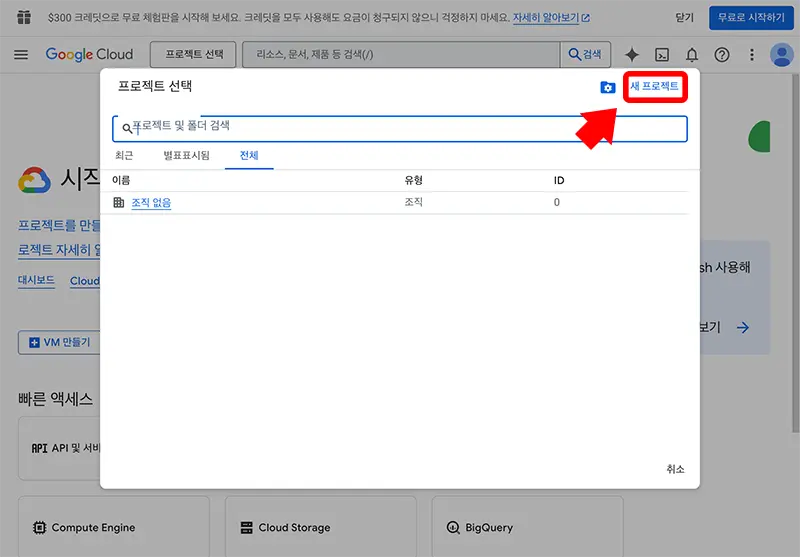Open the 조직 없음 organization link
800x557 pixels.
point(151,202)
